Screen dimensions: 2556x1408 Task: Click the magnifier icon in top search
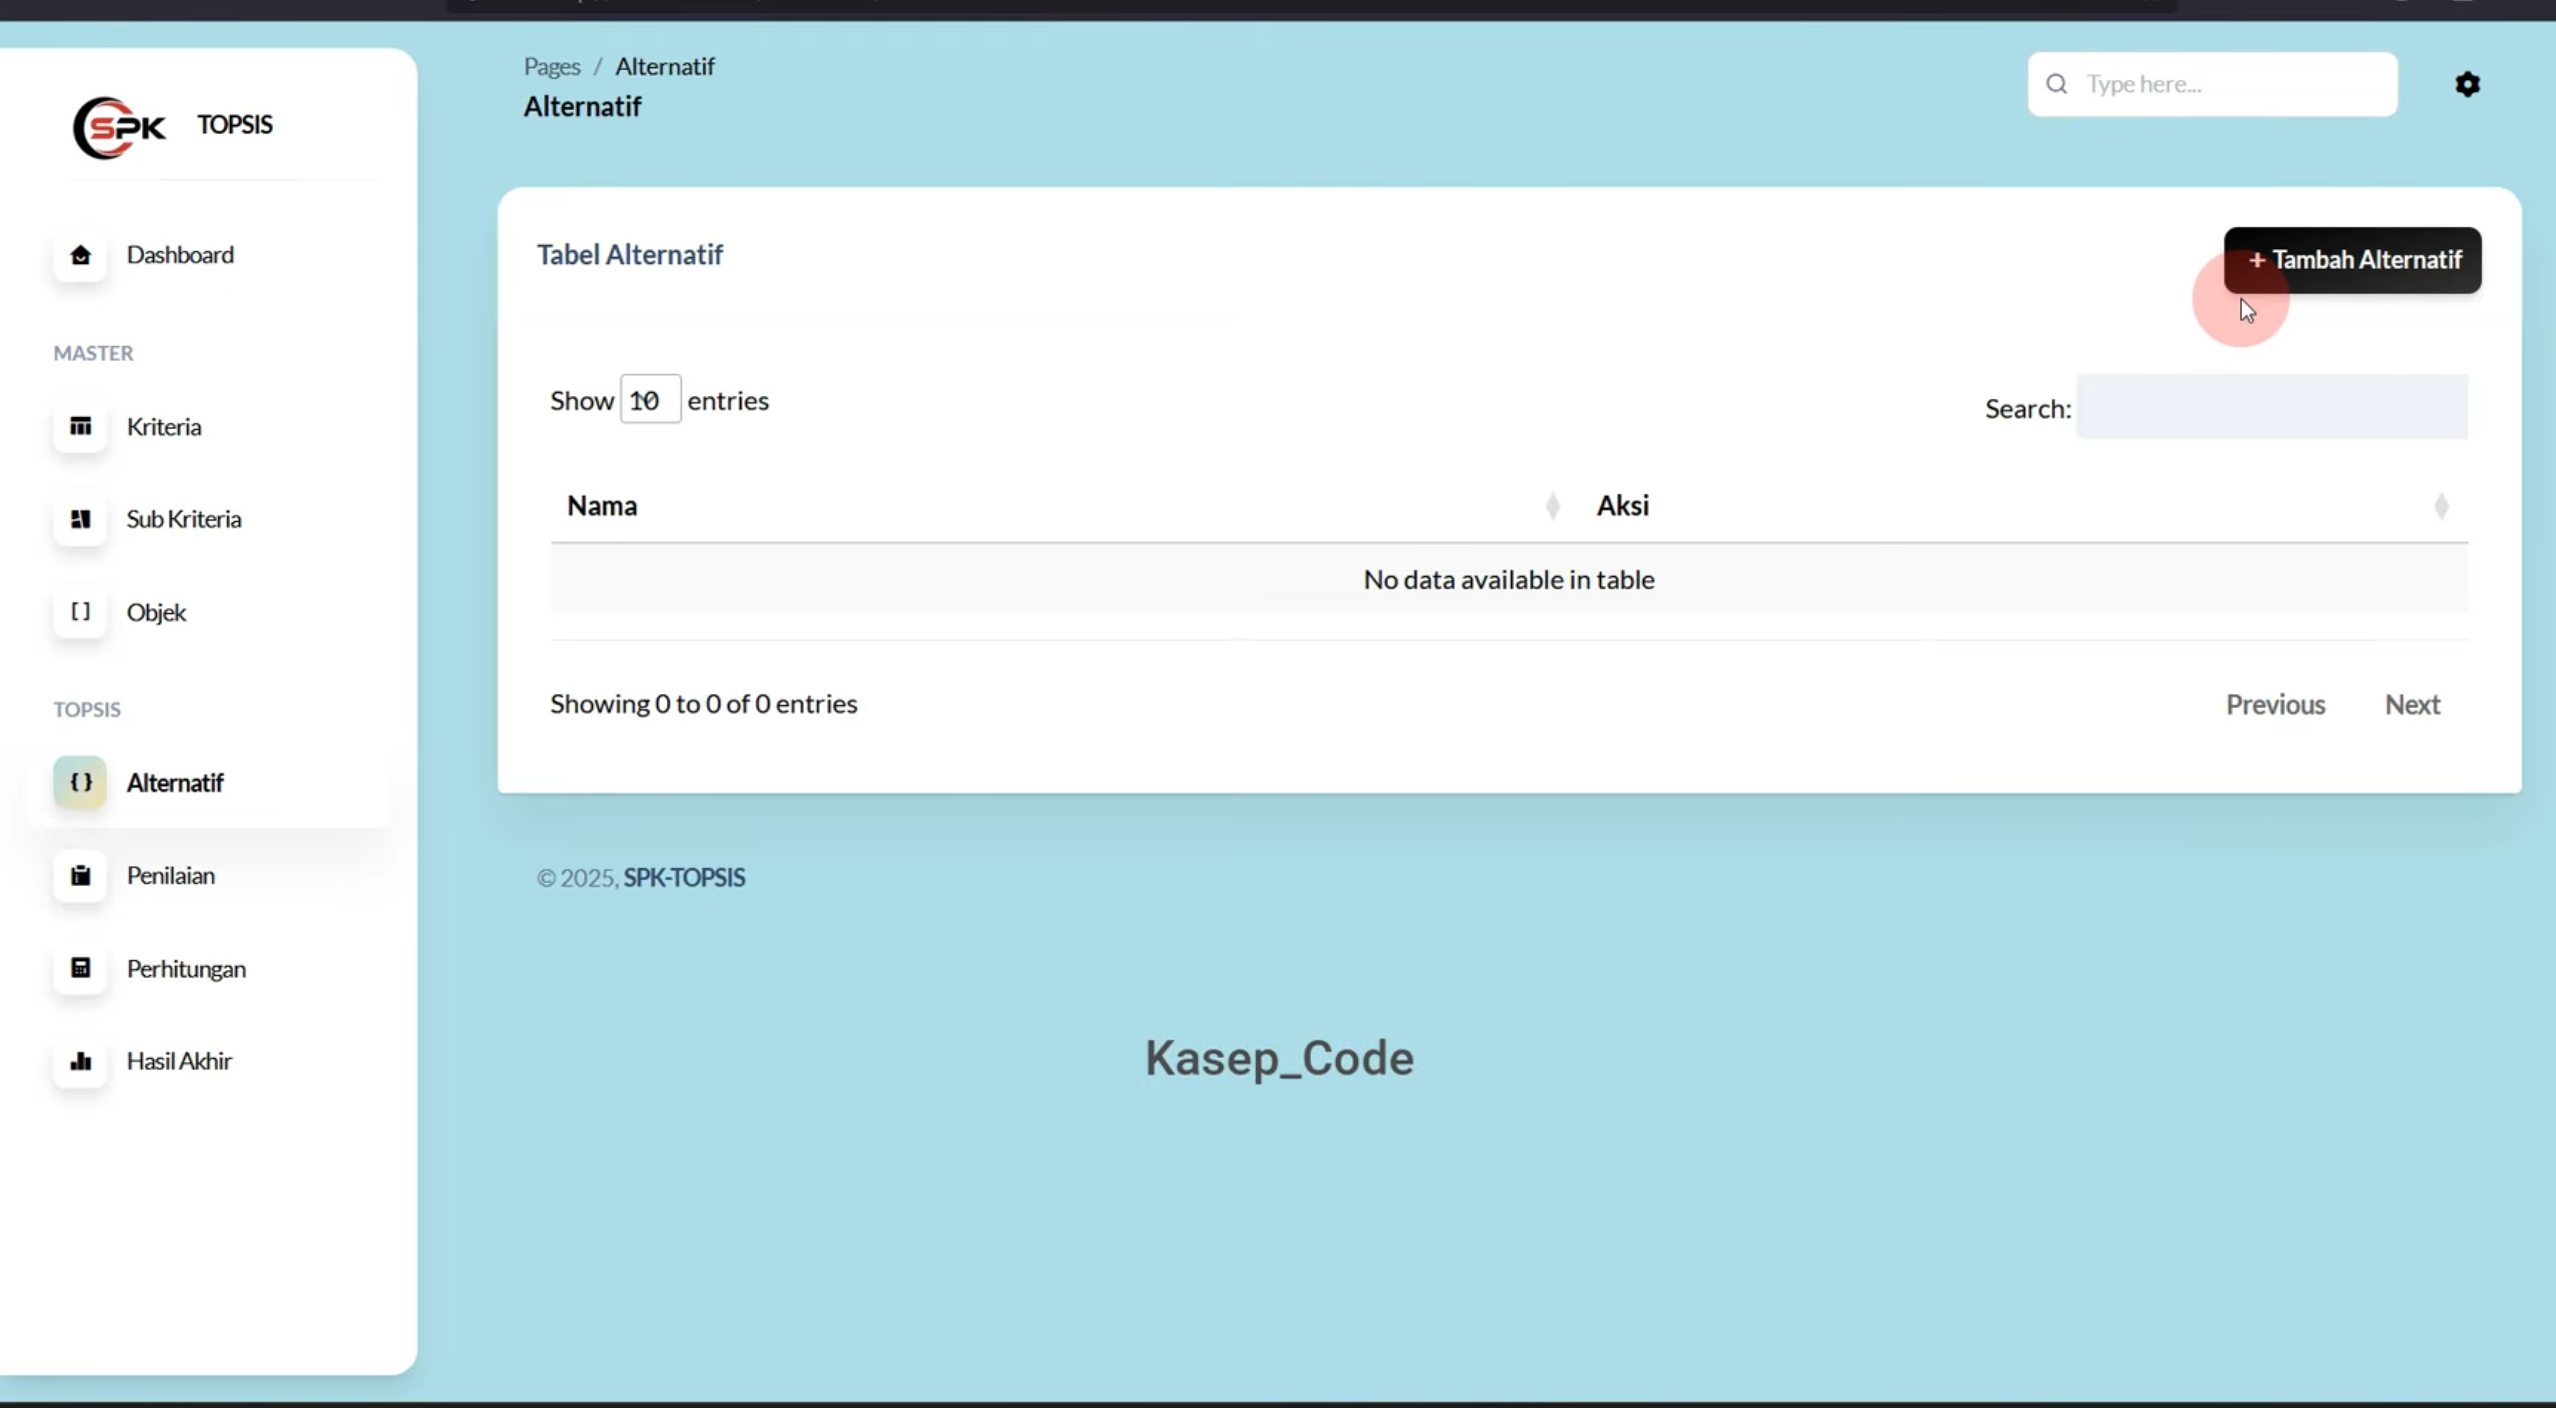coord(2057,84)
